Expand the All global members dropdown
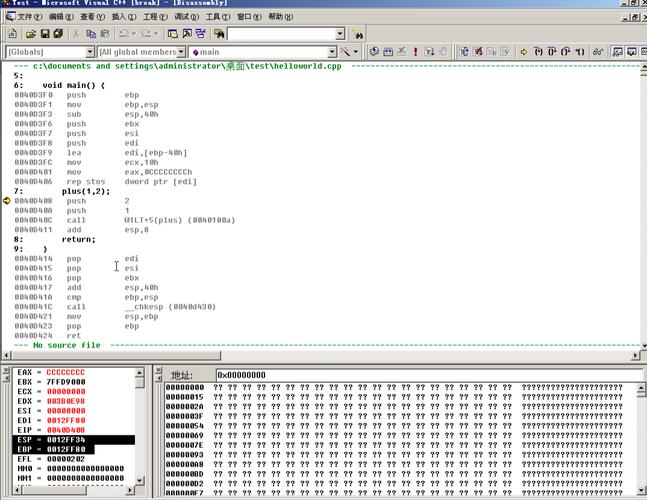The image size is (647, 500). point(181,52)
